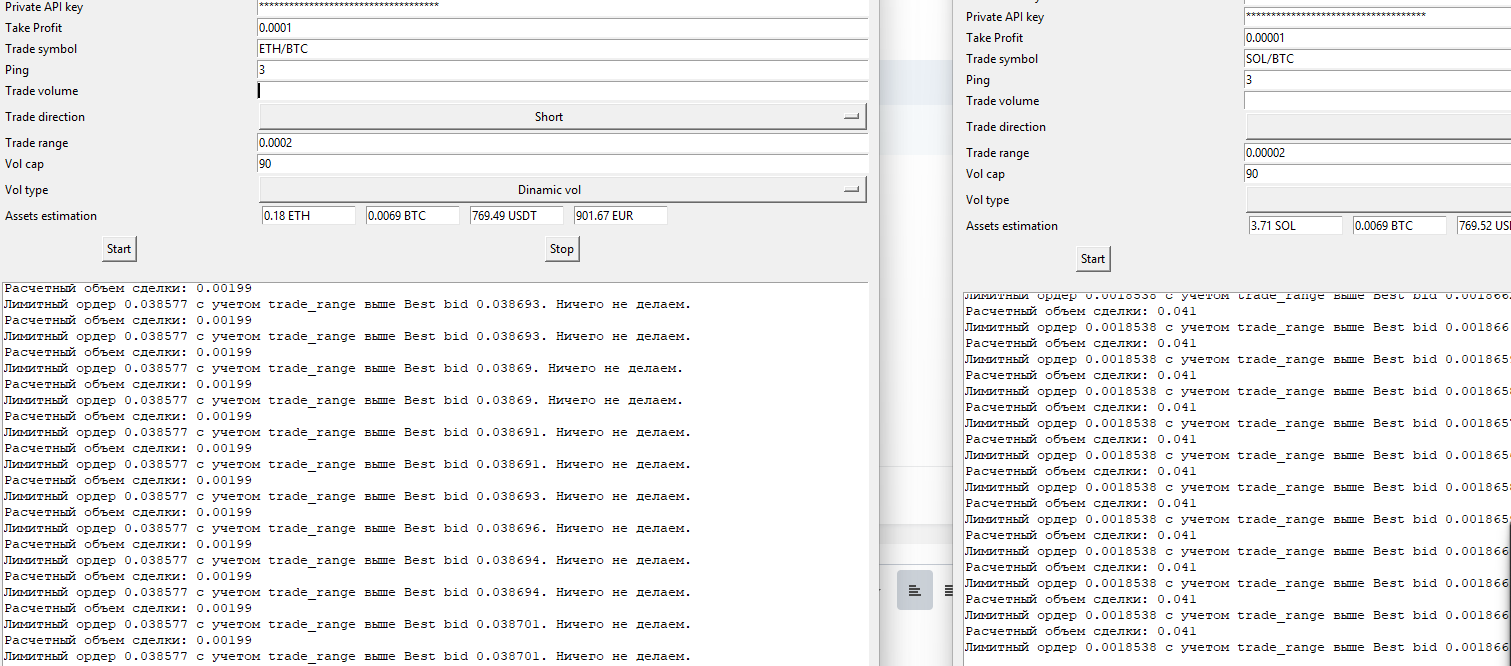Expand the Dinamic vol type dropdown

click(562, 190)
